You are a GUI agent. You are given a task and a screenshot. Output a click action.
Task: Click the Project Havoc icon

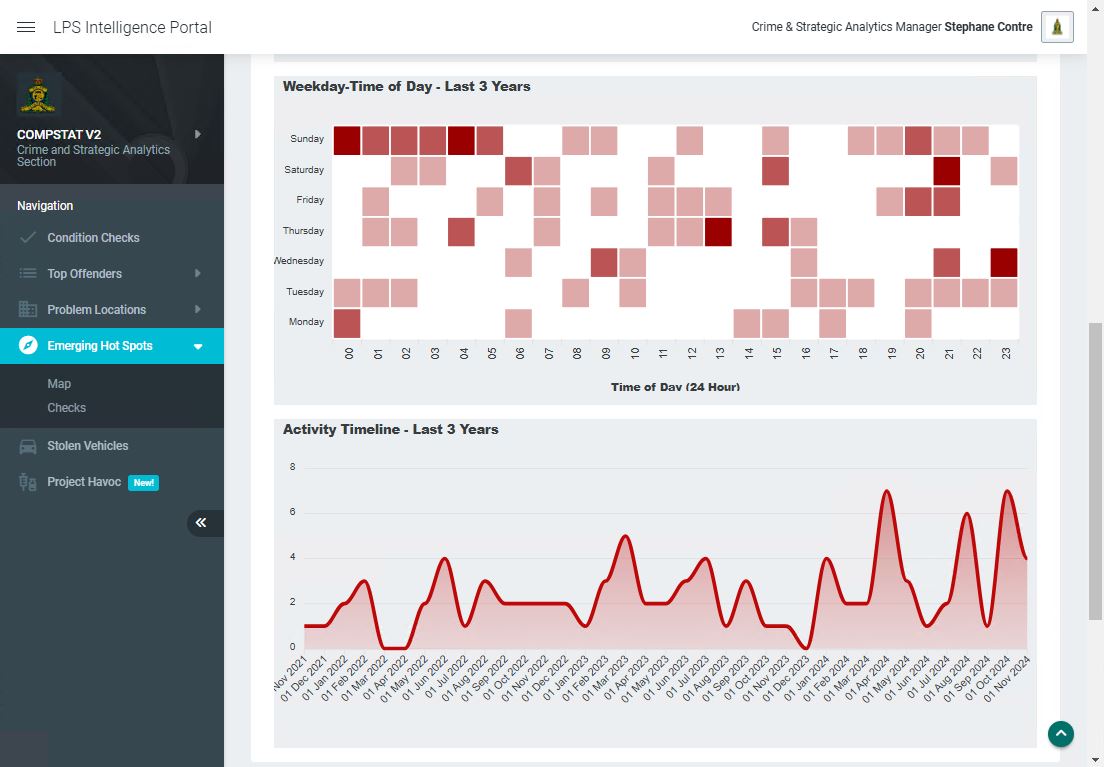pyautogui.click(x=28, y=482)
